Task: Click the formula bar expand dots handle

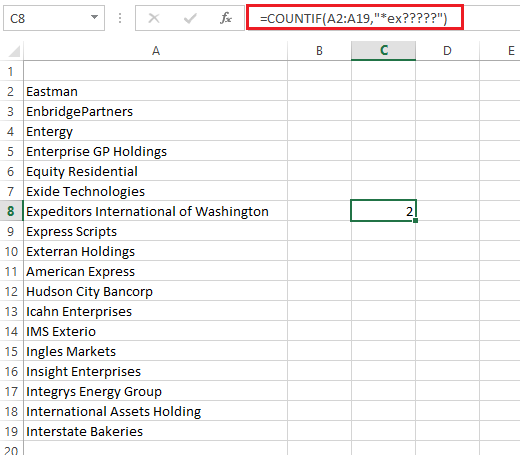Action: [120, 18]
